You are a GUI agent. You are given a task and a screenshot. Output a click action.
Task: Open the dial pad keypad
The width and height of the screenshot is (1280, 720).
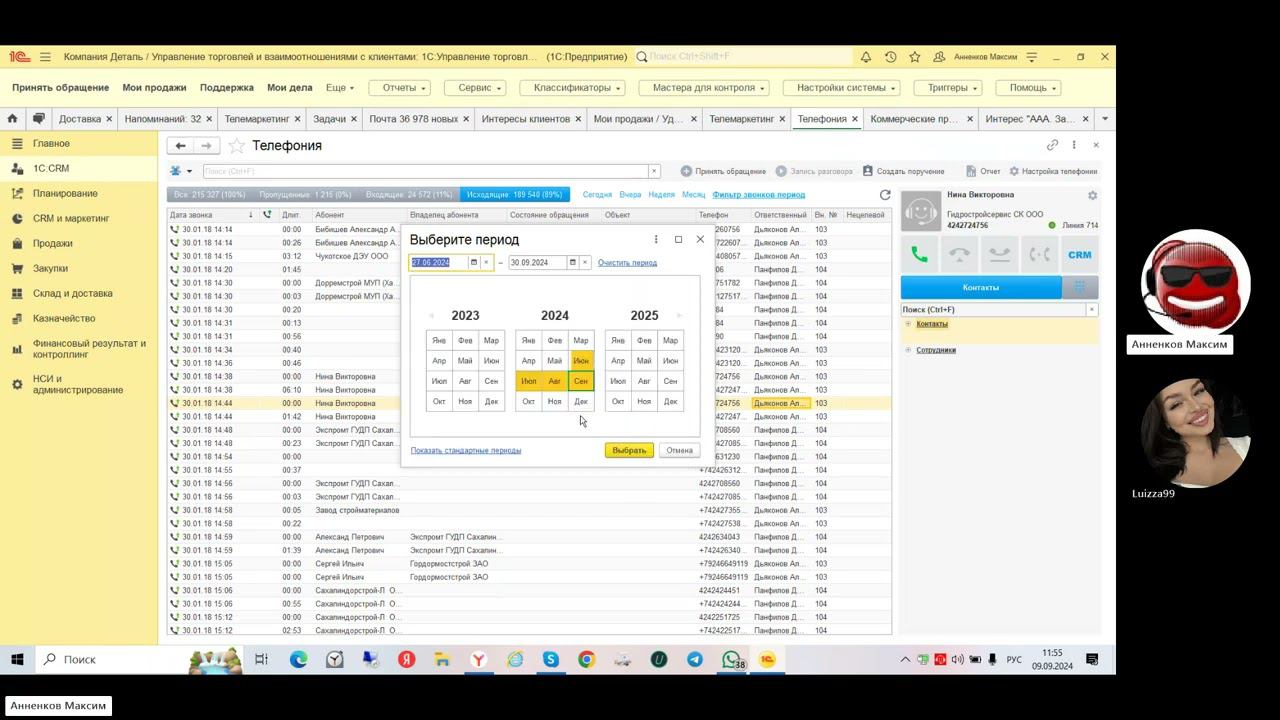point(1080,287)
